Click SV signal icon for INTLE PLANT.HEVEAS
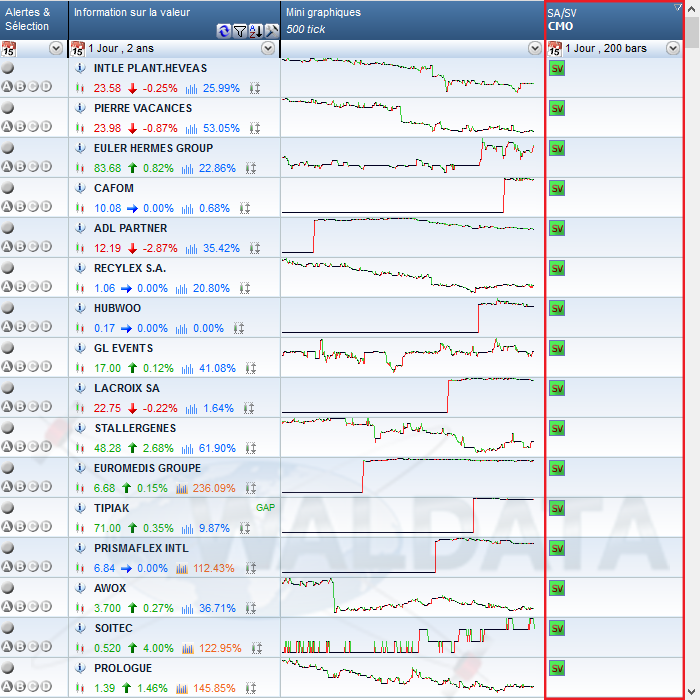The width and height of the screenshot is (700, 700). click(x=557, y=68)
